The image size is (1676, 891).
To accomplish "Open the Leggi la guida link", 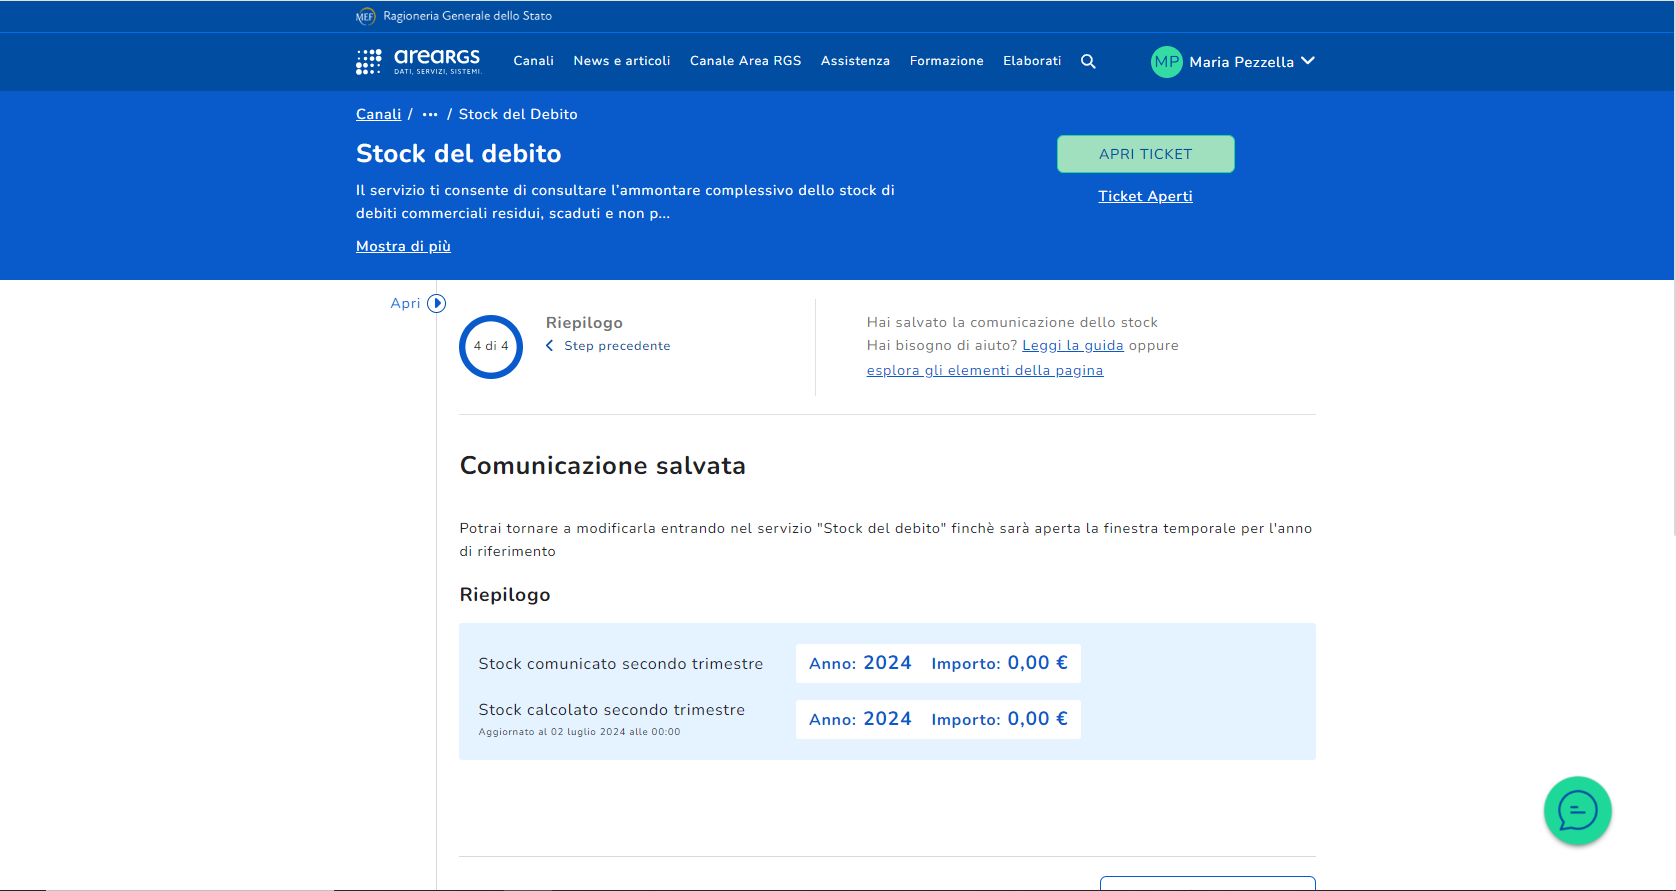I will click(1072, 346).
